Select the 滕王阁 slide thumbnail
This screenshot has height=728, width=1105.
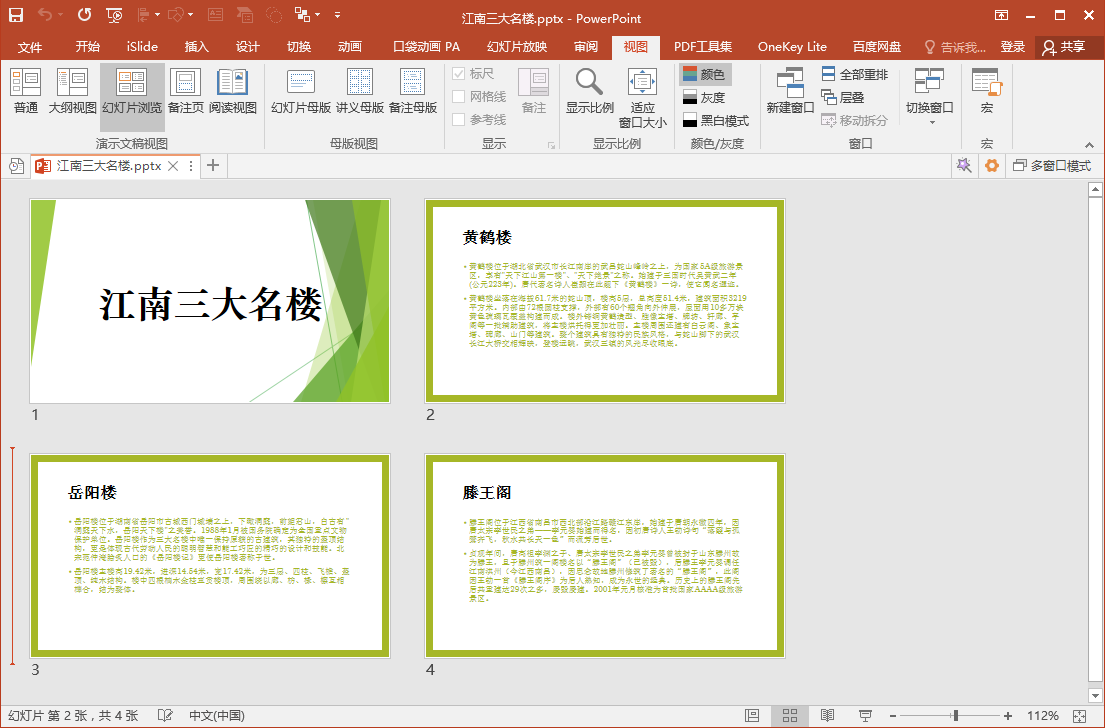point(605,554)
